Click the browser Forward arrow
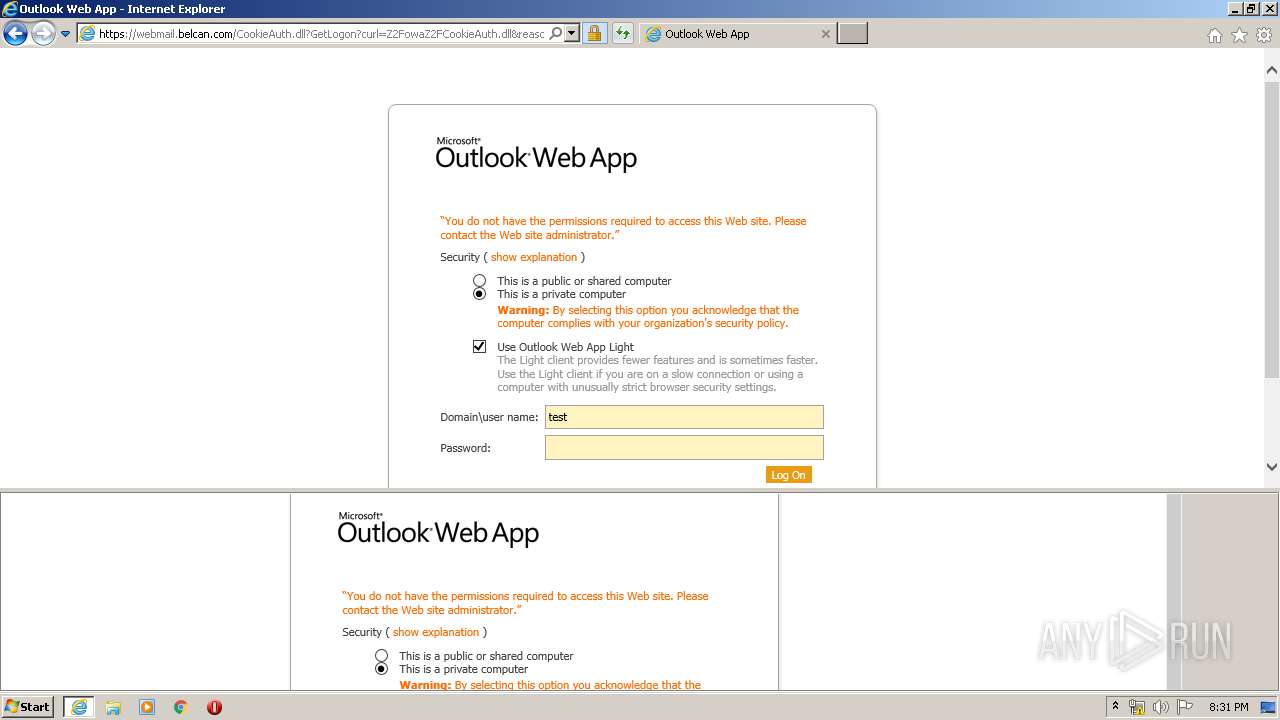 point(43,34)
